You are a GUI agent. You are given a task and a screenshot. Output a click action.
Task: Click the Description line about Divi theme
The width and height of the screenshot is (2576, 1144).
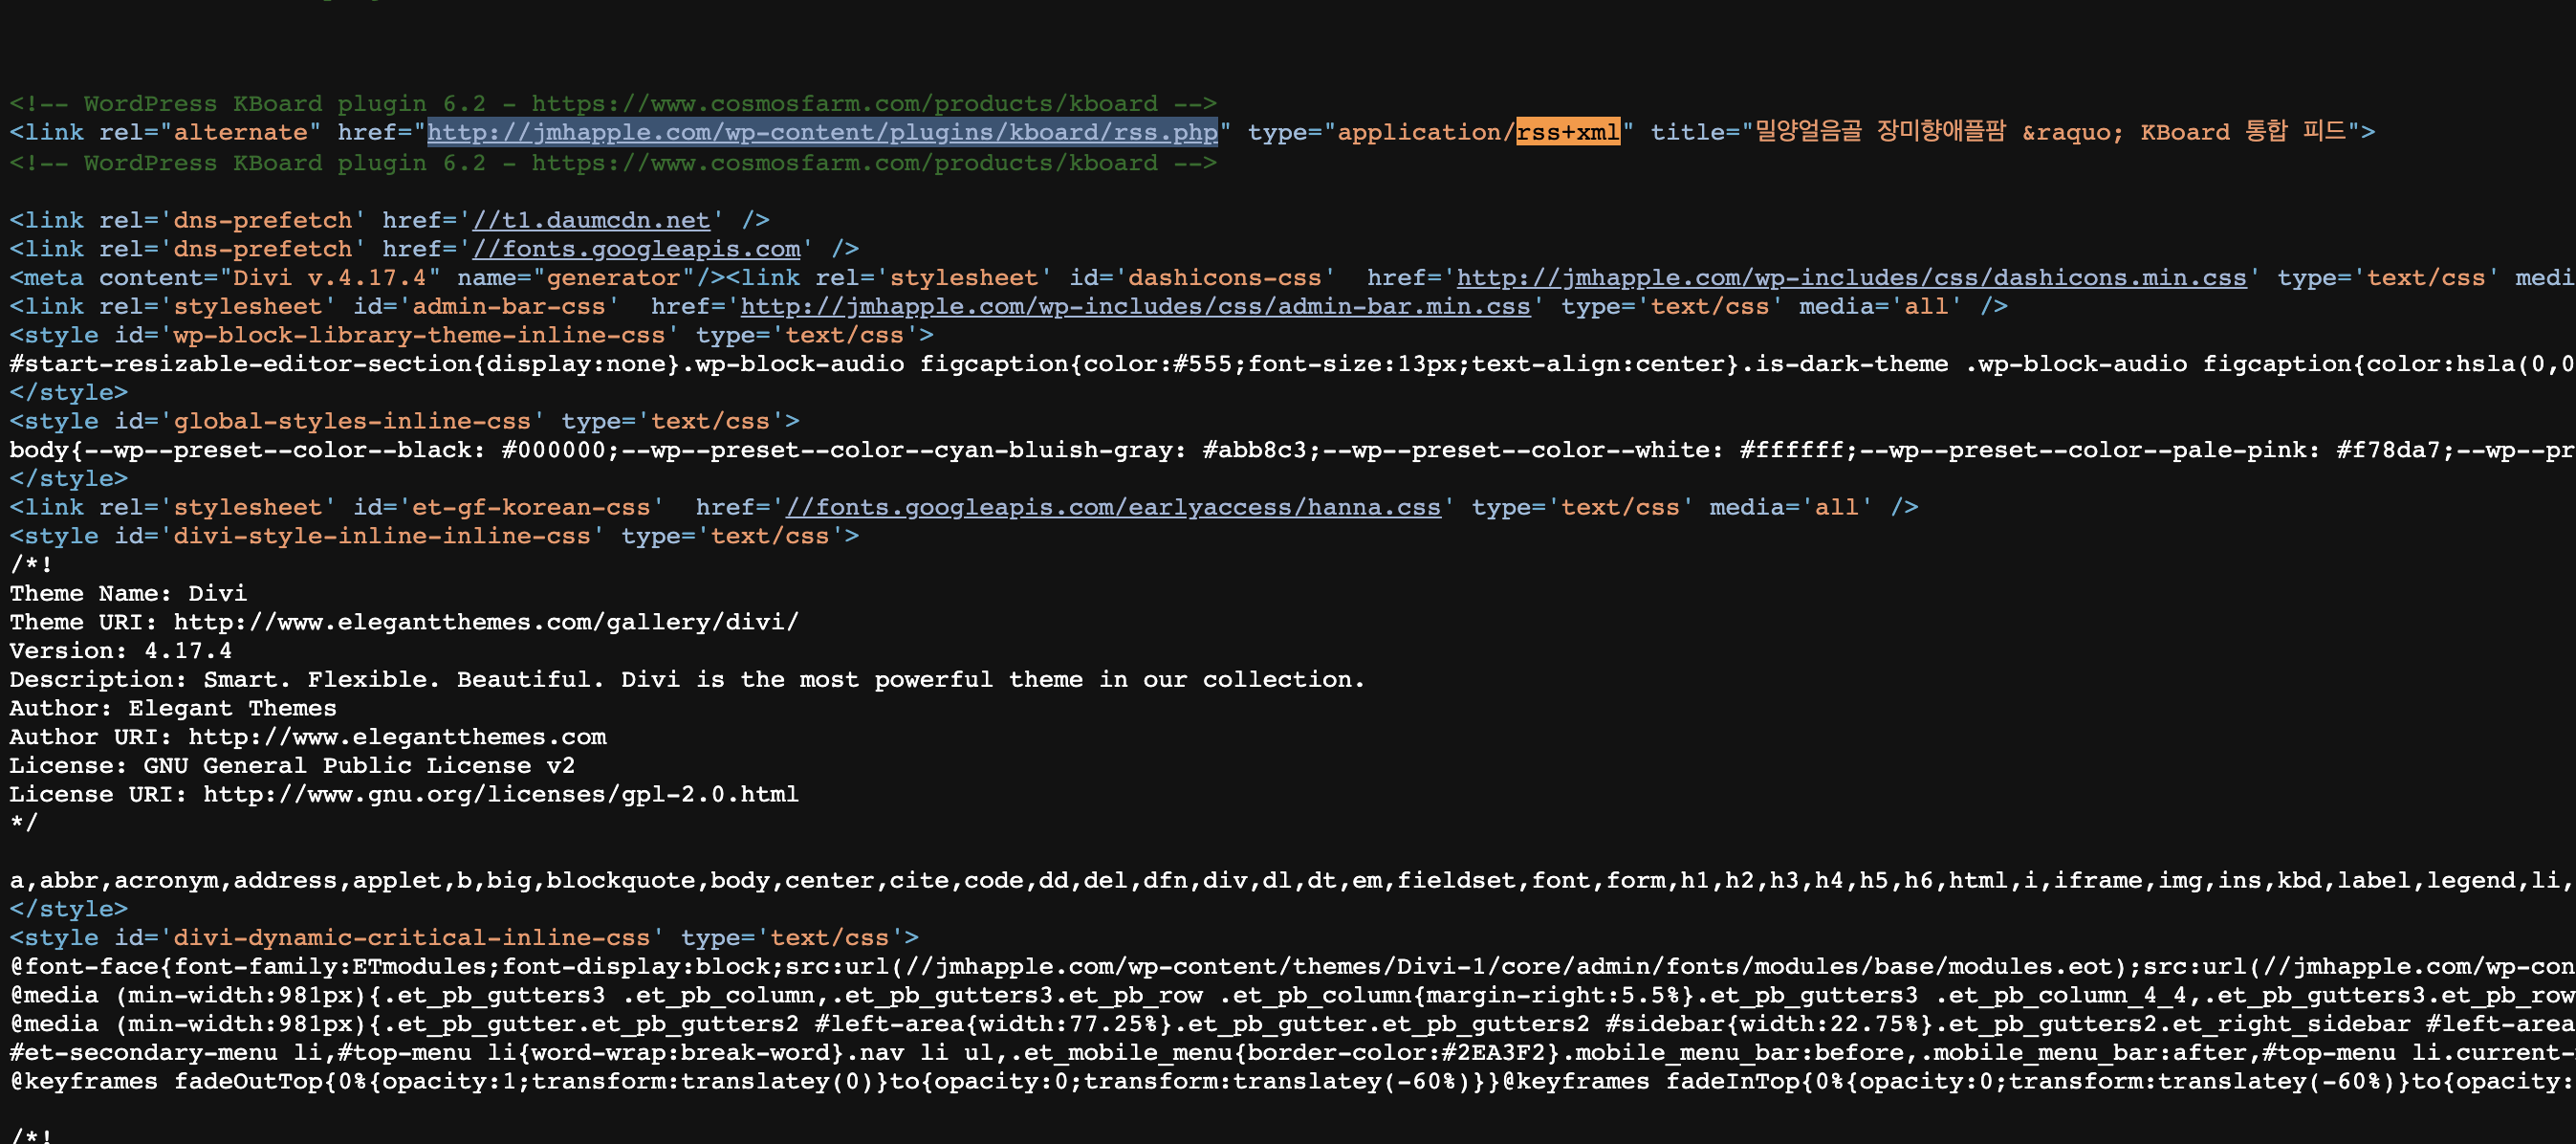[686, 680]
